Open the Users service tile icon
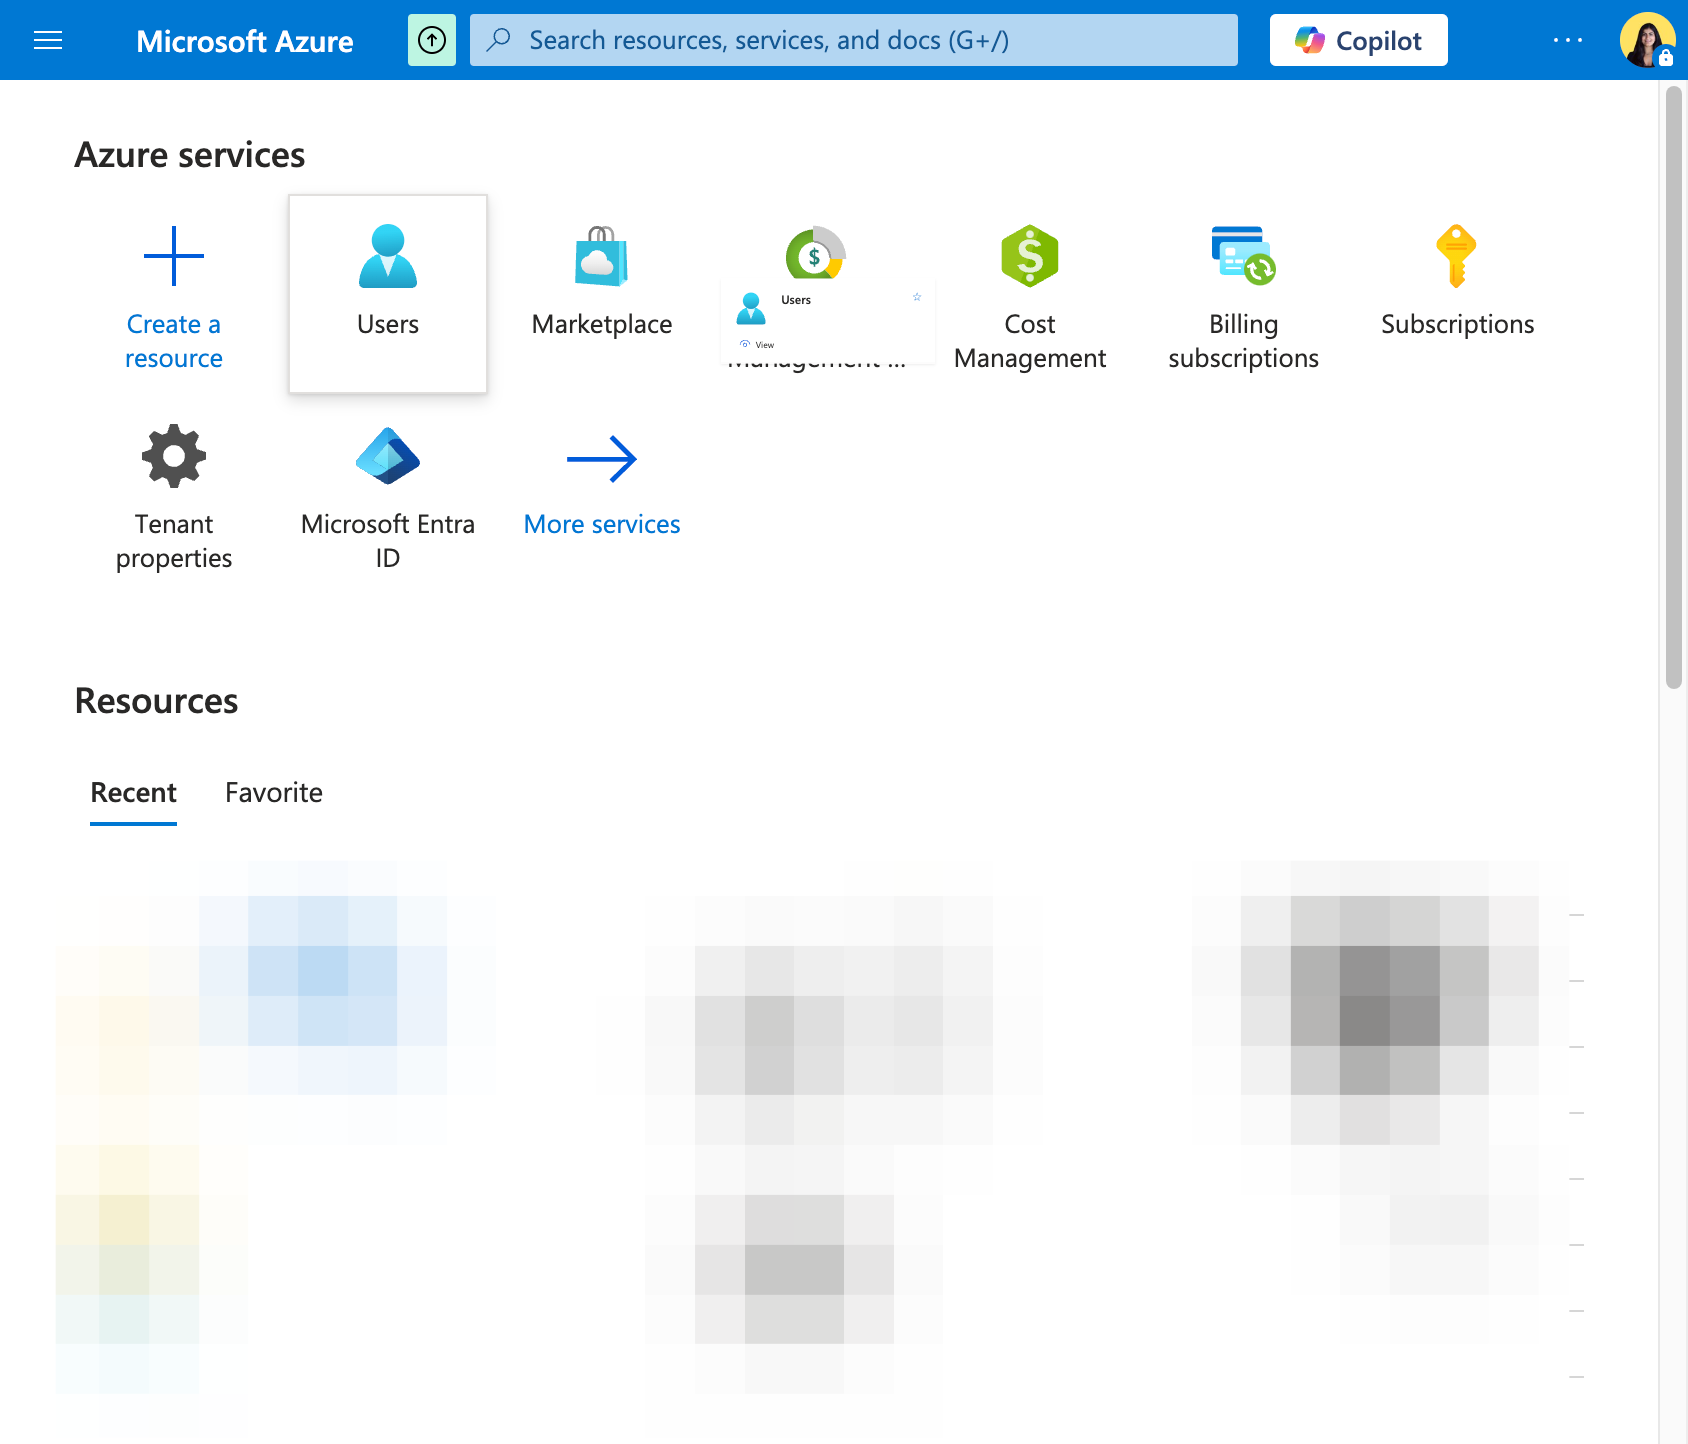The image size is (1688, 1444). pyautogui.click(x=388, y=256)
